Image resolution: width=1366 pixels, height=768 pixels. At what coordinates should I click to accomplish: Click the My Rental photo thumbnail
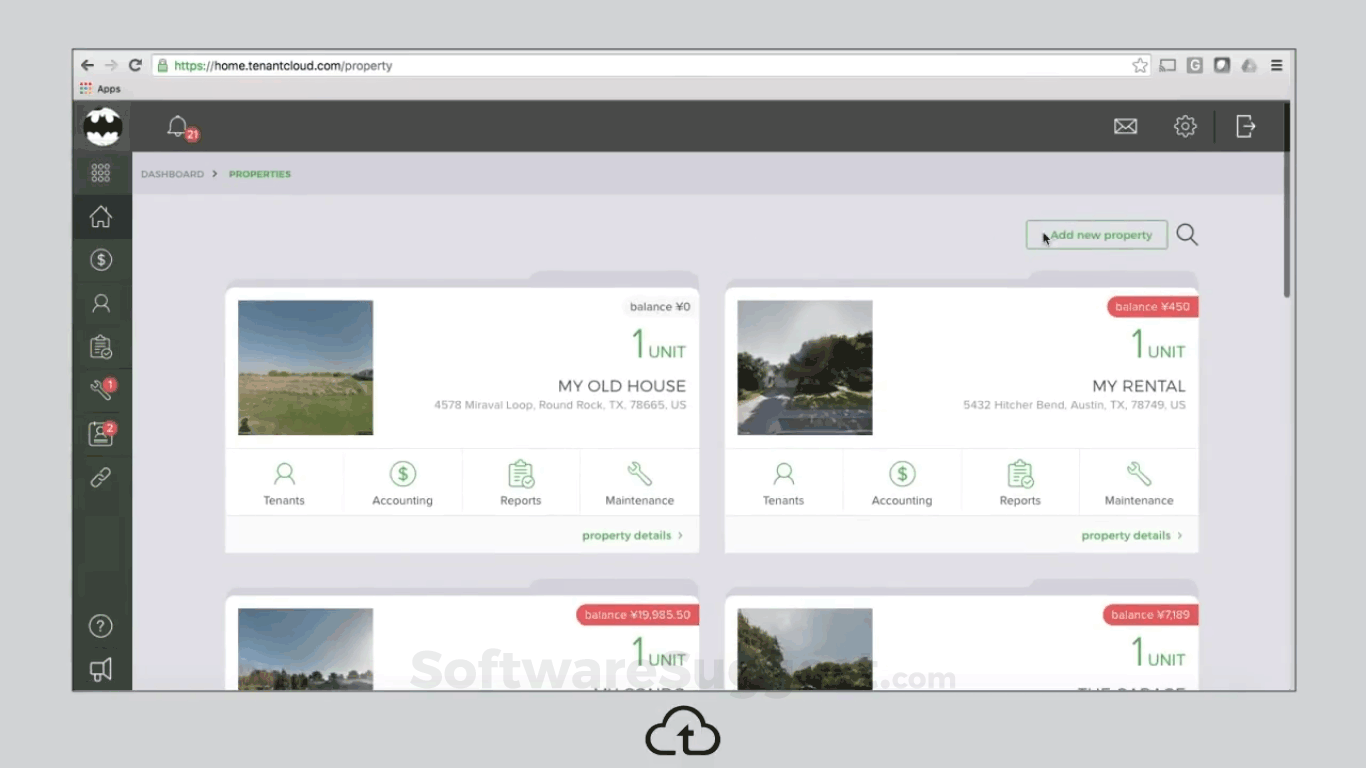click(x=805, y=368)
